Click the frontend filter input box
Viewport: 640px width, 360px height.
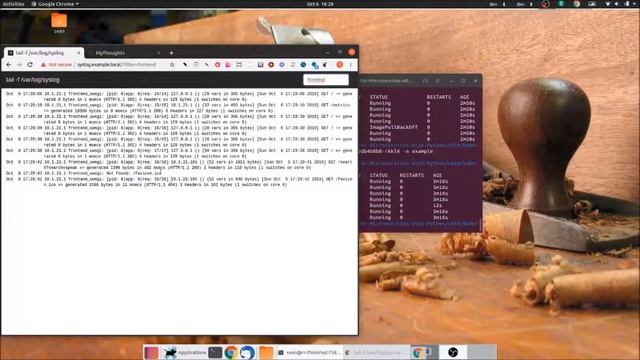point(326,80)
